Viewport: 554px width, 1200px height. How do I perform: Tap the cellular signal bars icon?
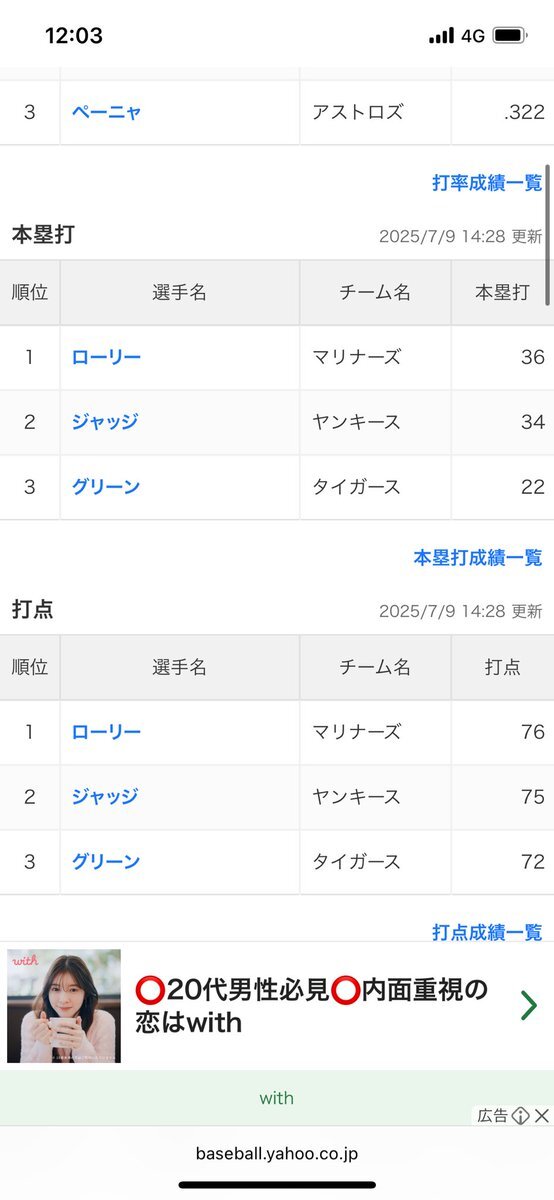tap(441, 36)
